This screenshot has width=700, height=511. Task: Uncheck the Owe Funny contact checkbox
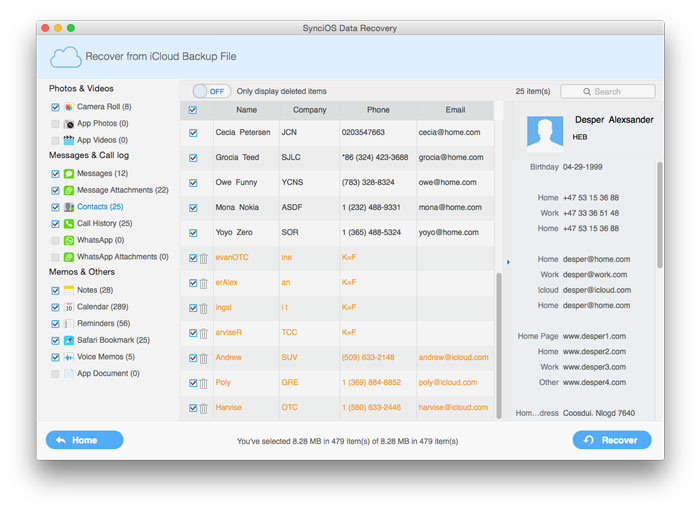pyautogui.click(x=193, y=183)
